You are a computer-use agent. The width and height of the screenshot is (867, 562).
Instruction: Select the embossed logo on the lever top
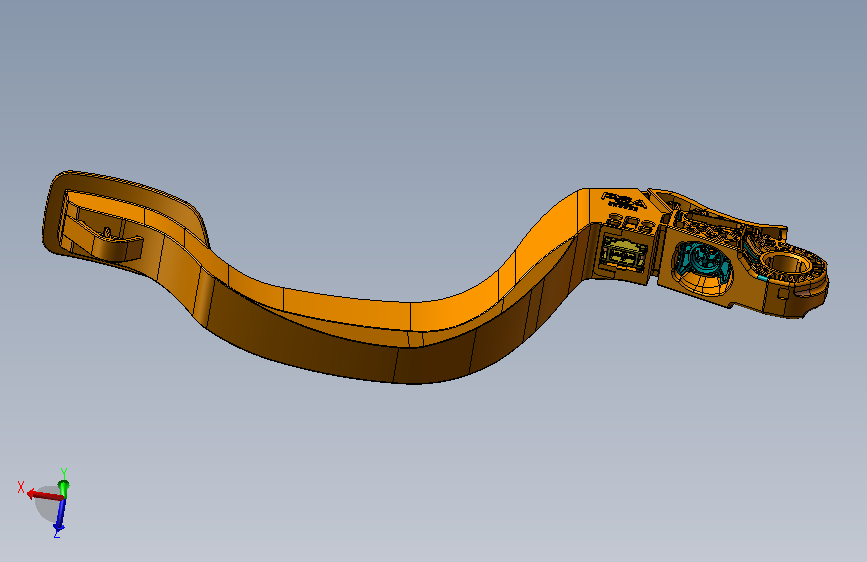click(x=625, y=201)
